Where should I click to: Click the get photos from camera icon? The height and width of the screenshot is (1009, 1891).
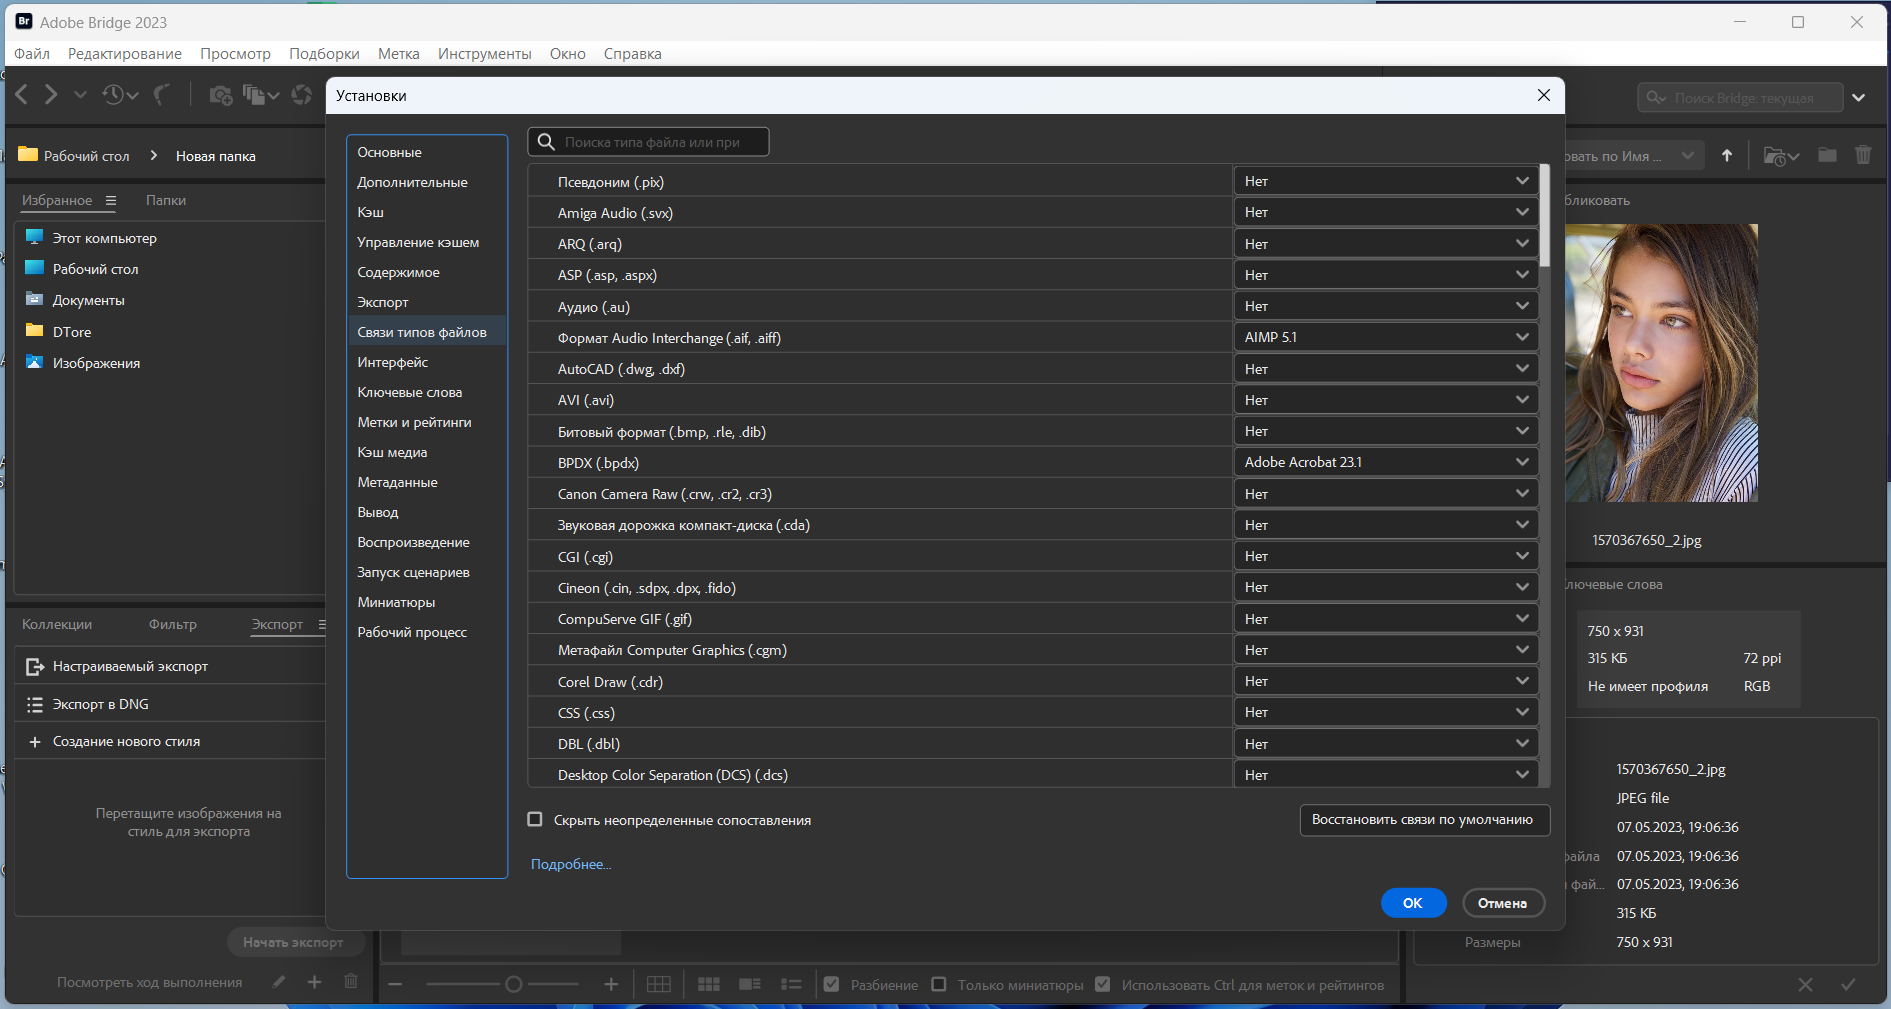coord(221,95)
